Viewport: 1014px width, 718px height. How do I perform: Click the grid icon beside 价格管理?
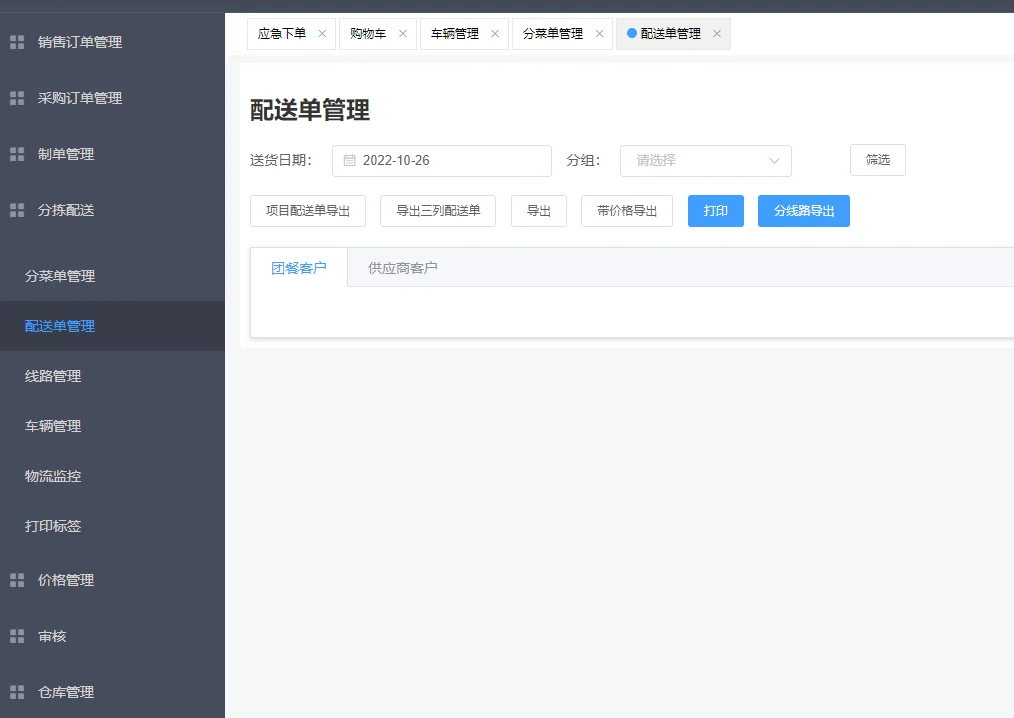tap(16, 580)
